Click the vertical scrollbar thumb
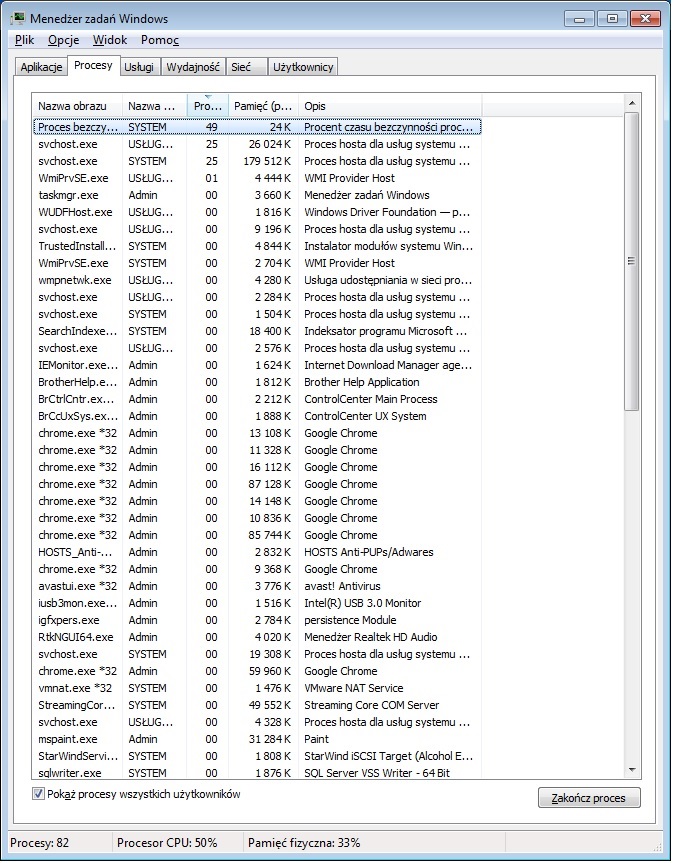 coord(632,261)
